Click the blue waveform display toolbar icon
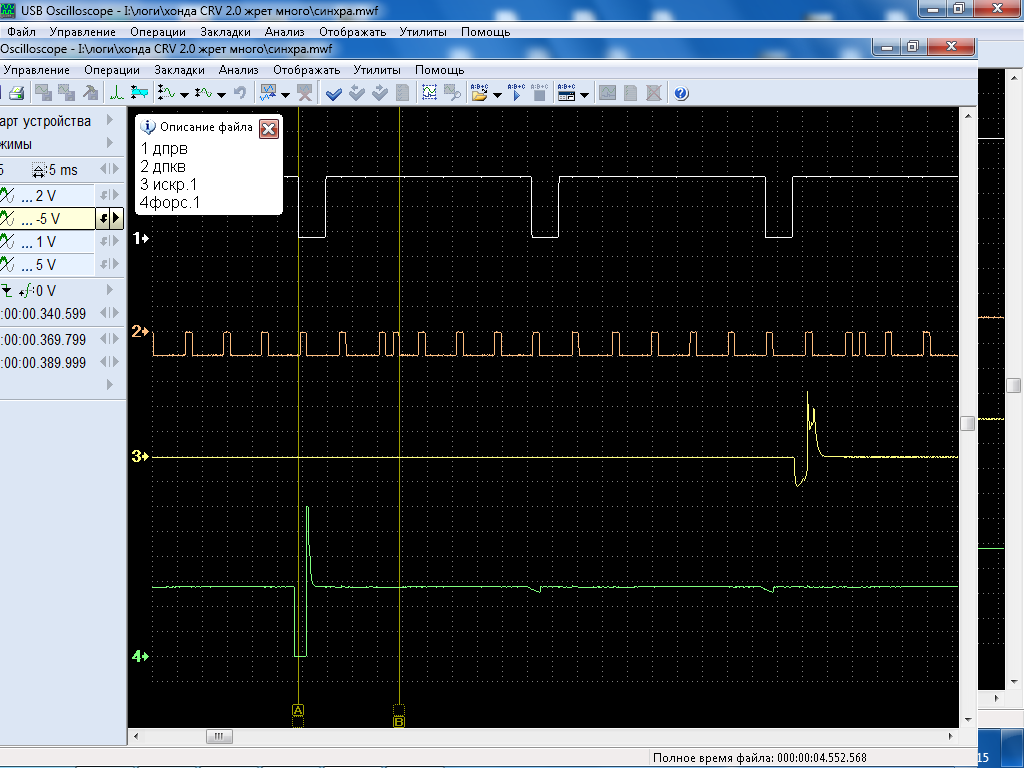 [x=268, y=93]
